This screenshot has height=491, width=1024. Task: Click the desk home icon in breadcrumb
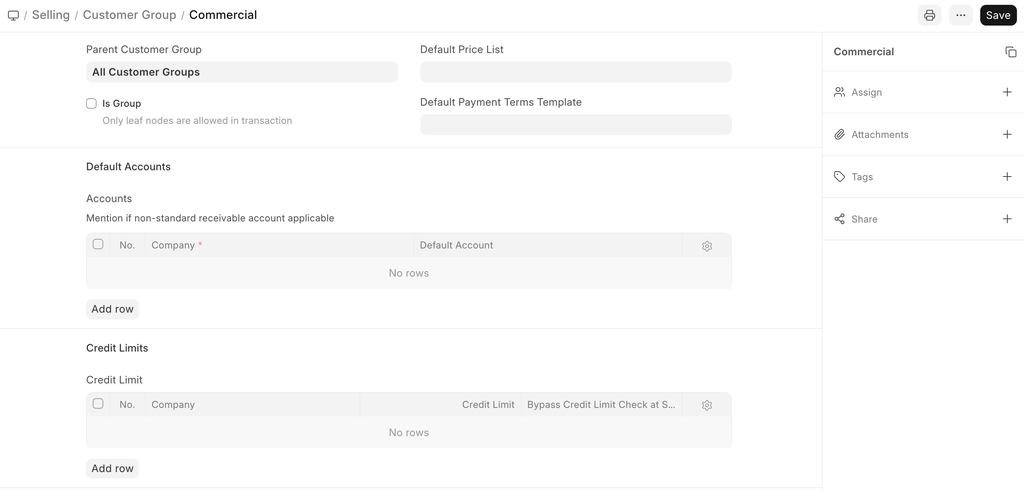[x=13, y=15]
